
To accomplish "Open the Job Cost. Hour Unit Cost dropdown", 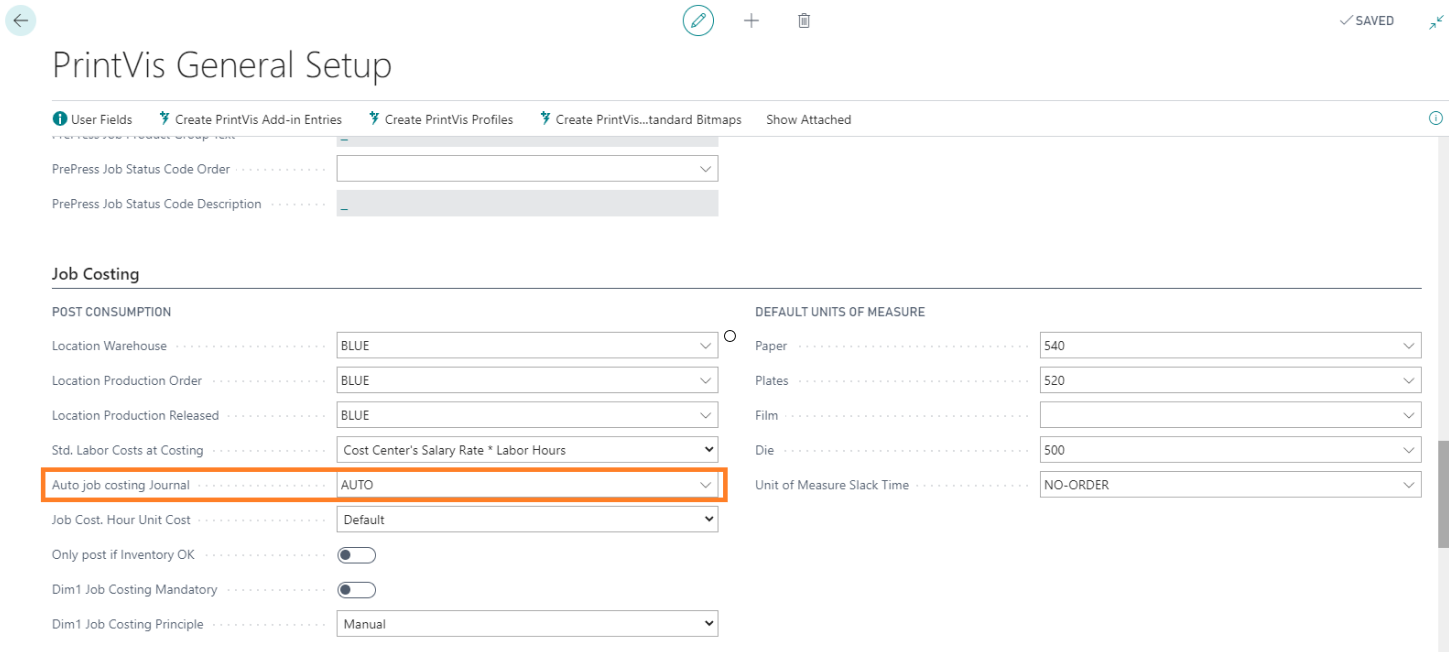I will (527, 520).
